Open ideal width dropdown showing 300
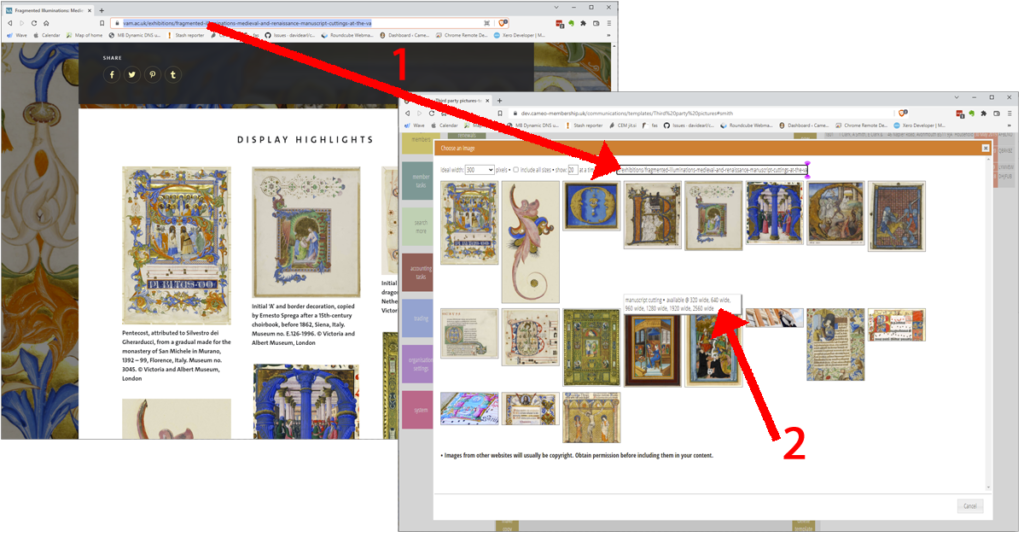 (x=479, y=170)
